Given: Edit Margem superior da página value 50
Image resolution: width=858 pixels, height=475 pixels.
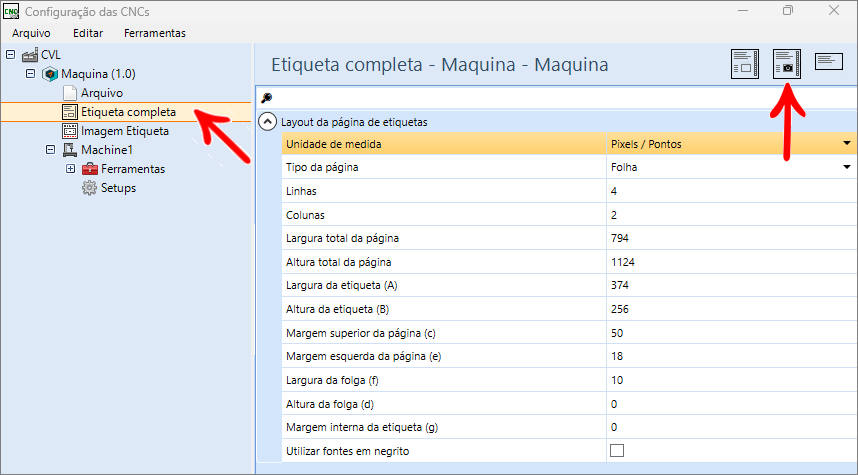Looking at the screenshot, I should (731, 333).
